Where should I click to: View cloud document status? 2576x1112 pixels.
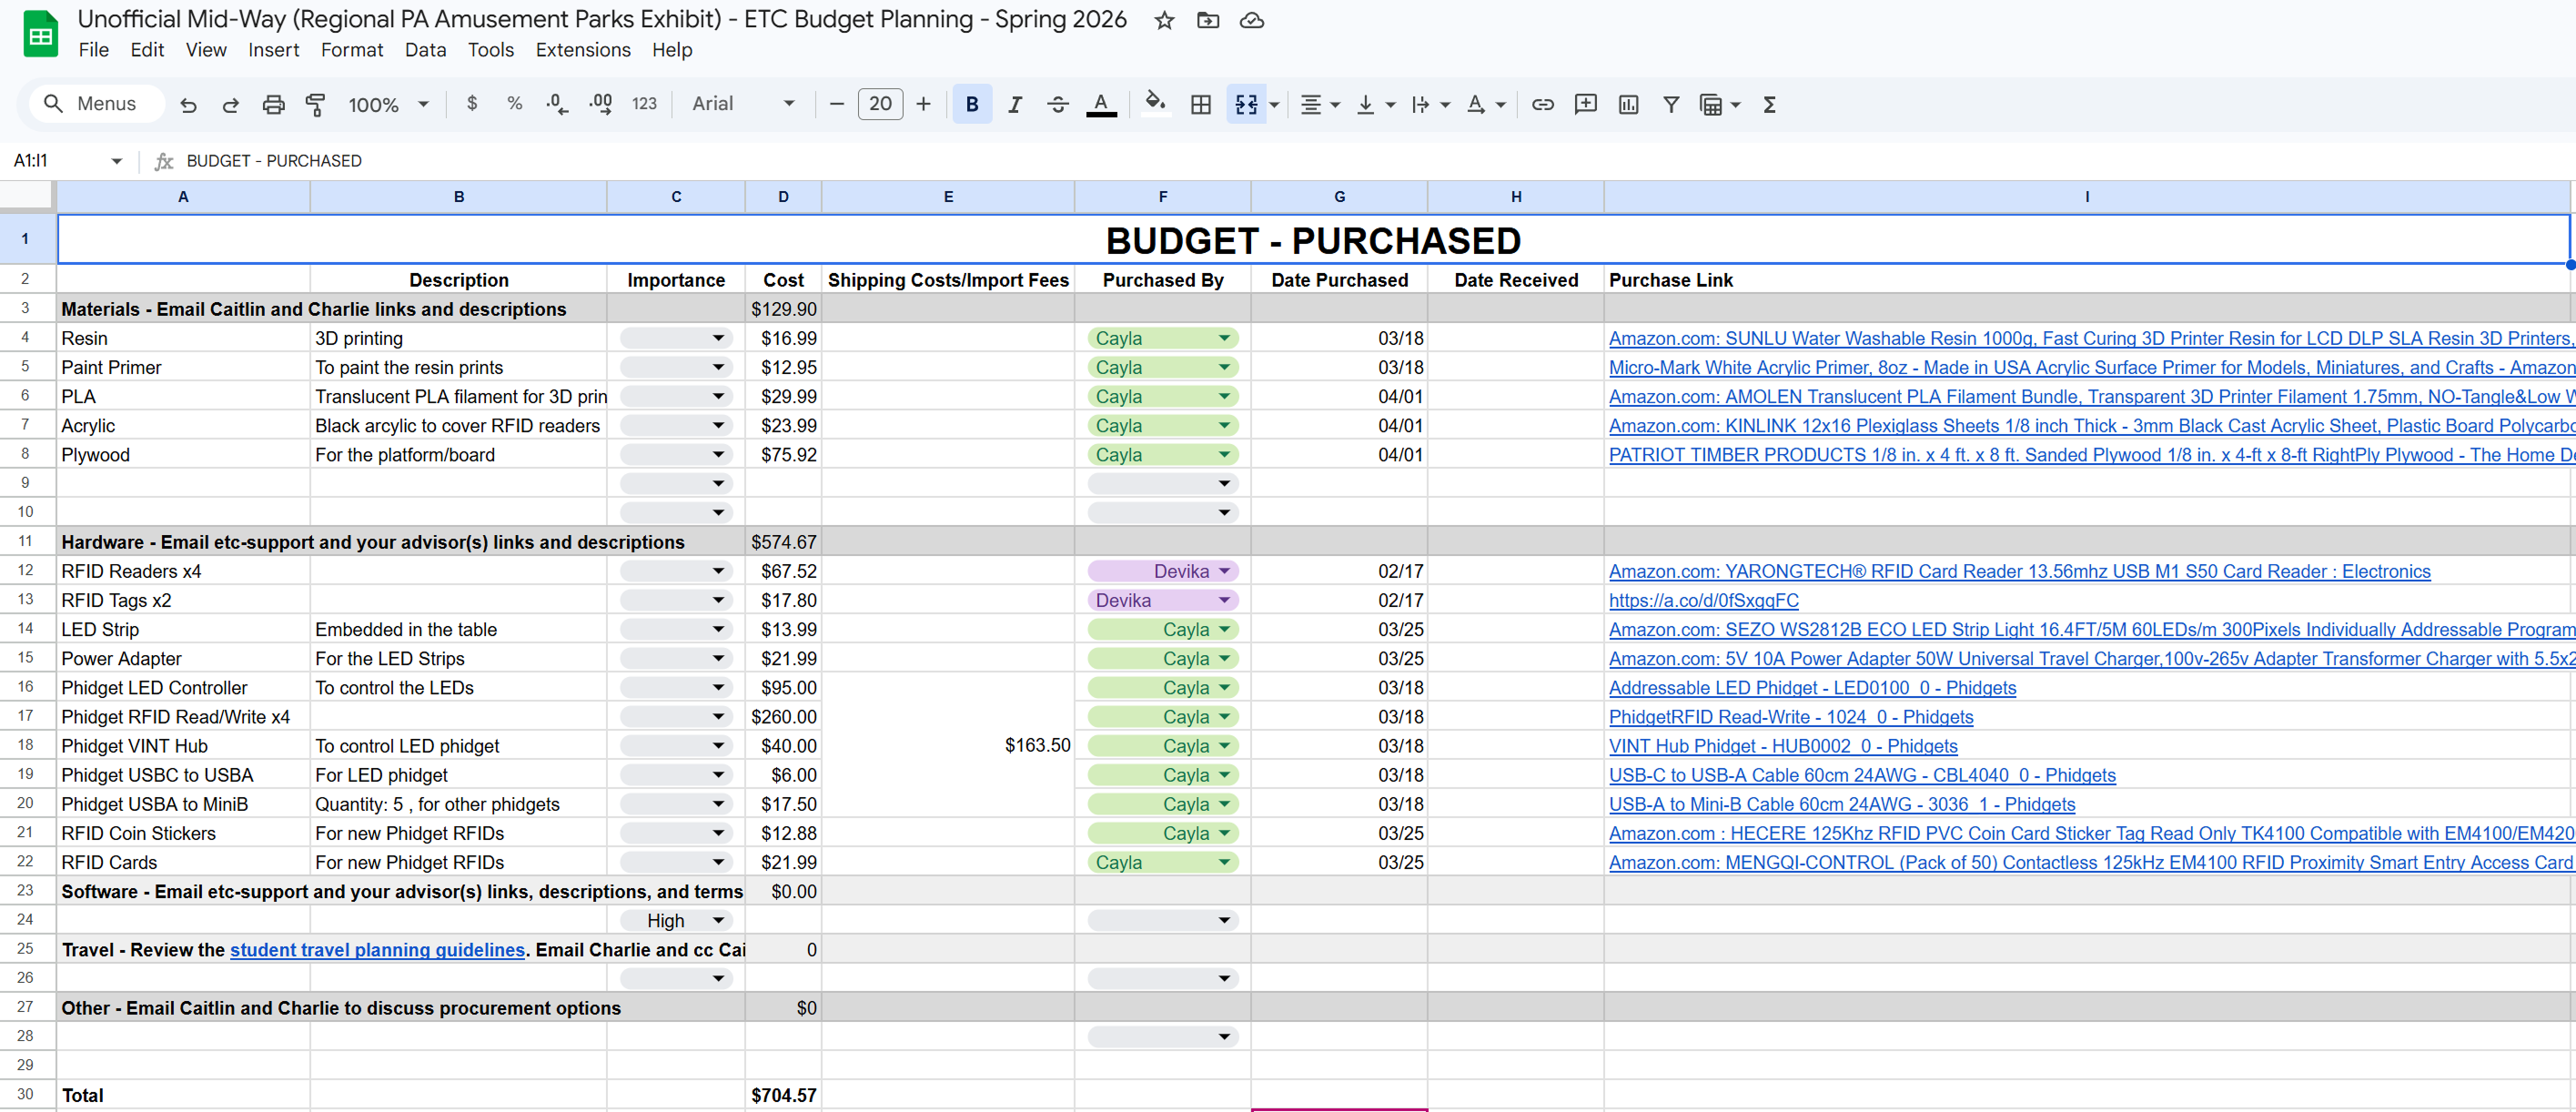tap(1251, 20)
